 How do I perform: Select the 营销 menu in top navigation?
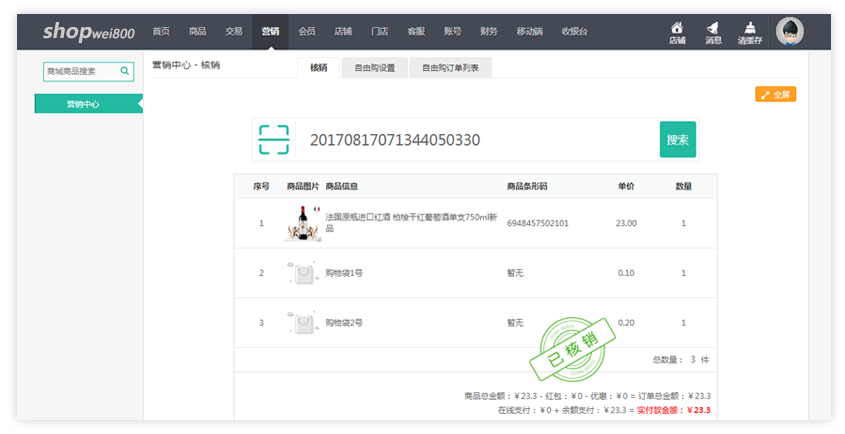[x=271, y=31]
